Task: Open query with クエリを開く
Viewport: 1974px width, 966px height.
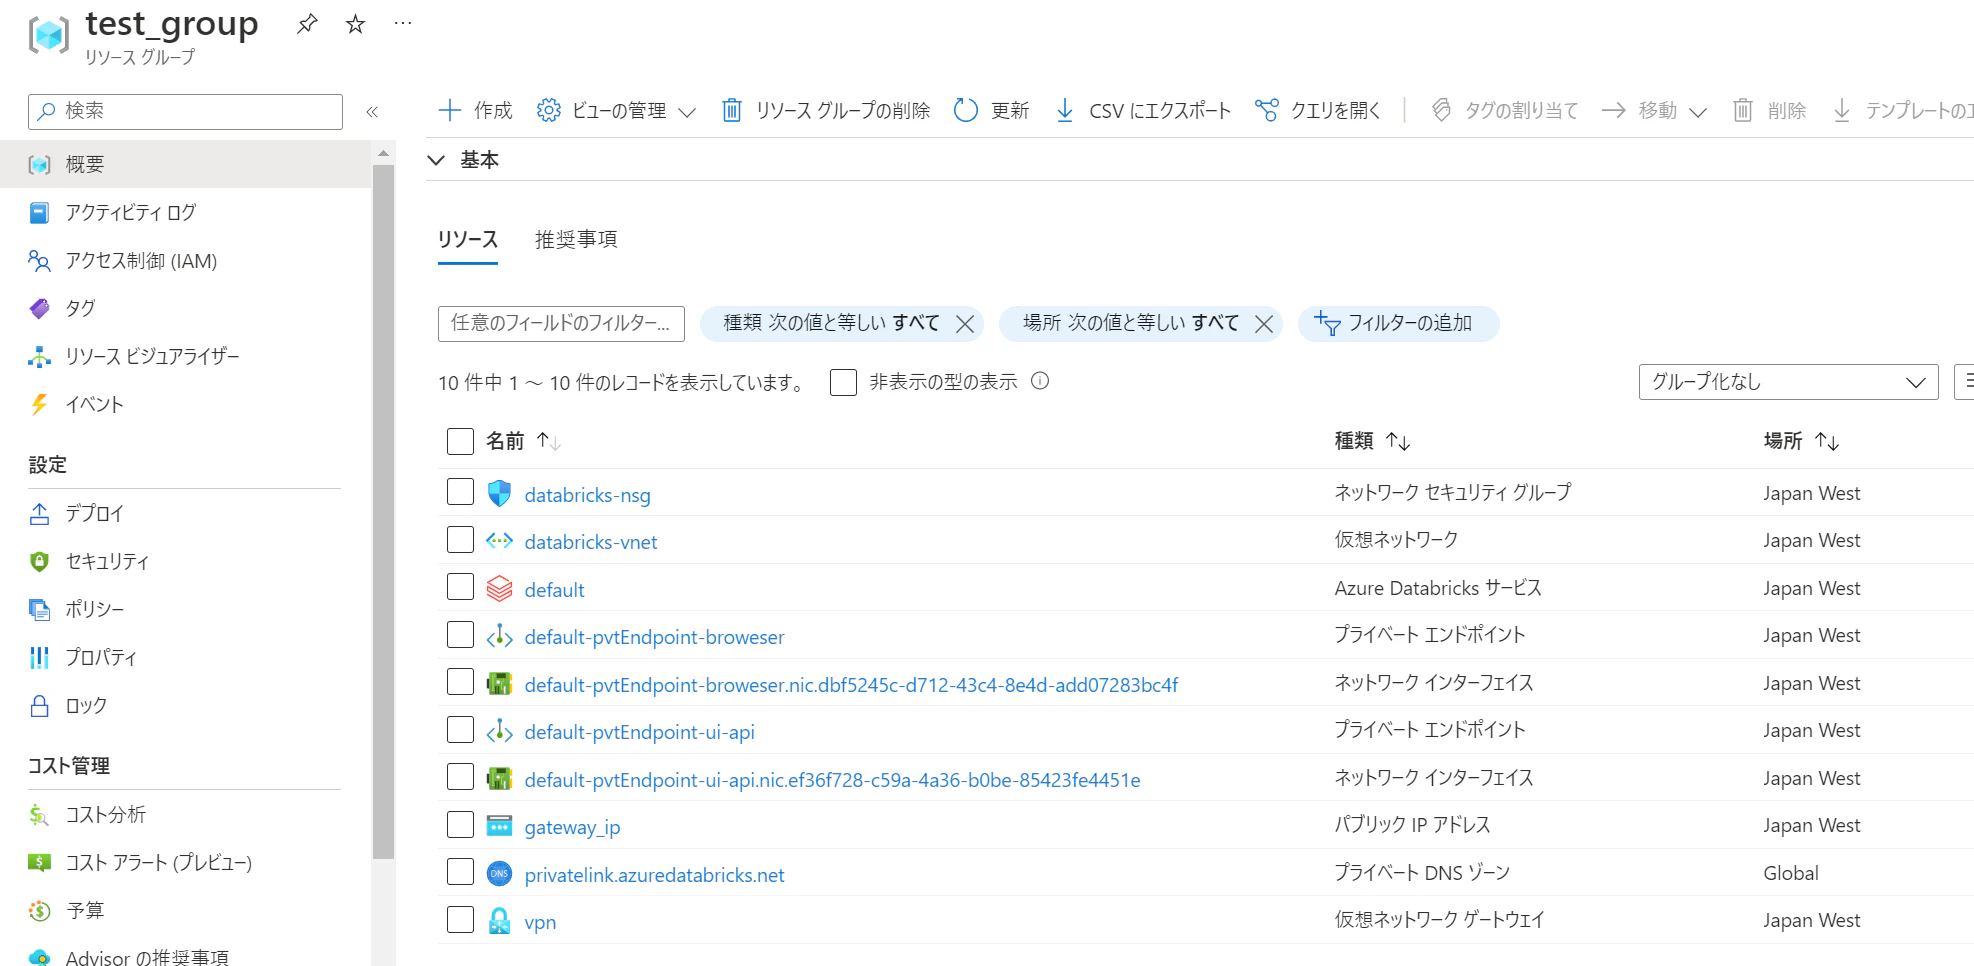Action: pyautogui.click(x=1318, y=110)
